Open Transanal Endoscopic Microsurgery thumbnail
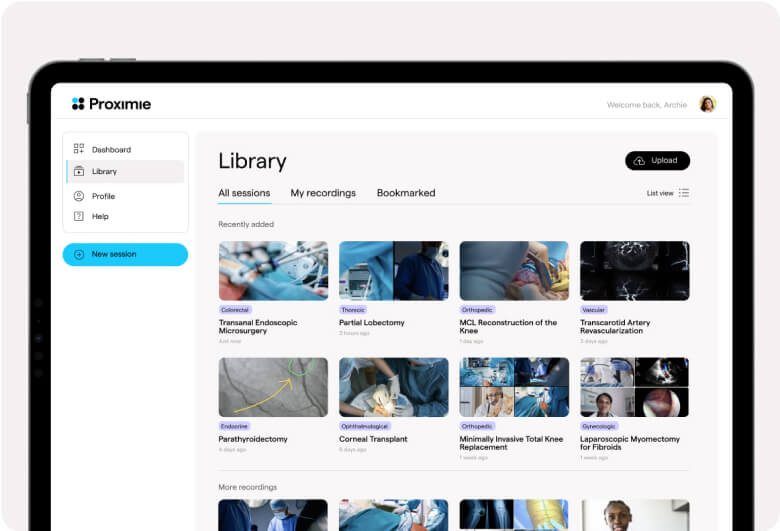 pyautogui.click(x=273, y=271)
